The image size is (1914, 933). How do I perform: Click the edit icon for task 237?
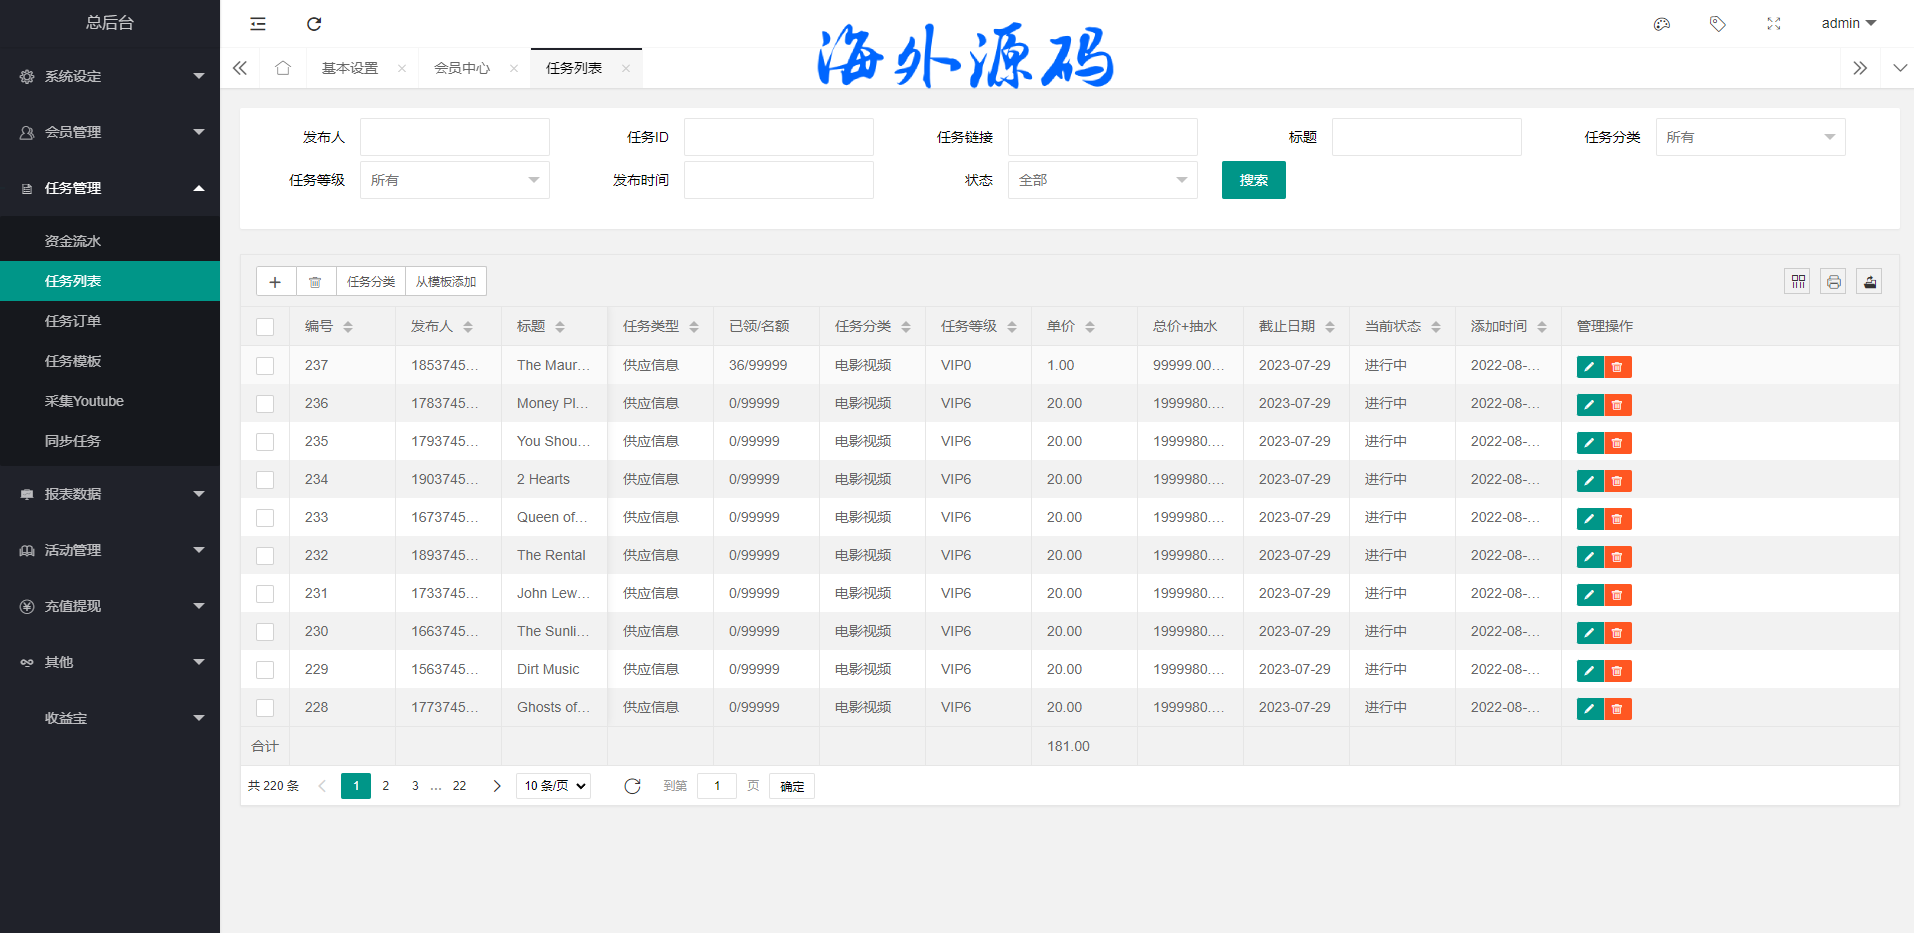pos(1589,367)
